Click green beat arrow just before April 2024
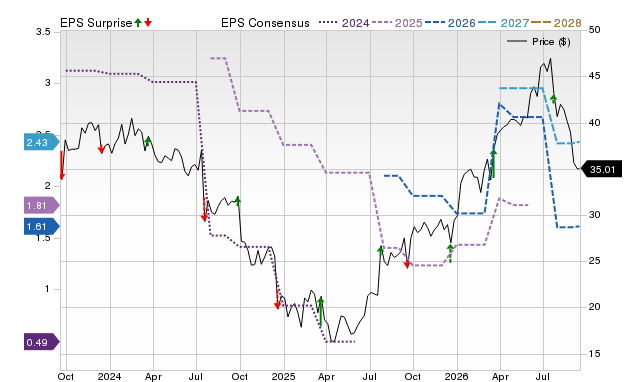The height and width of the screenshot is (382, 640). pyautogui.click(x=148, y=142)
